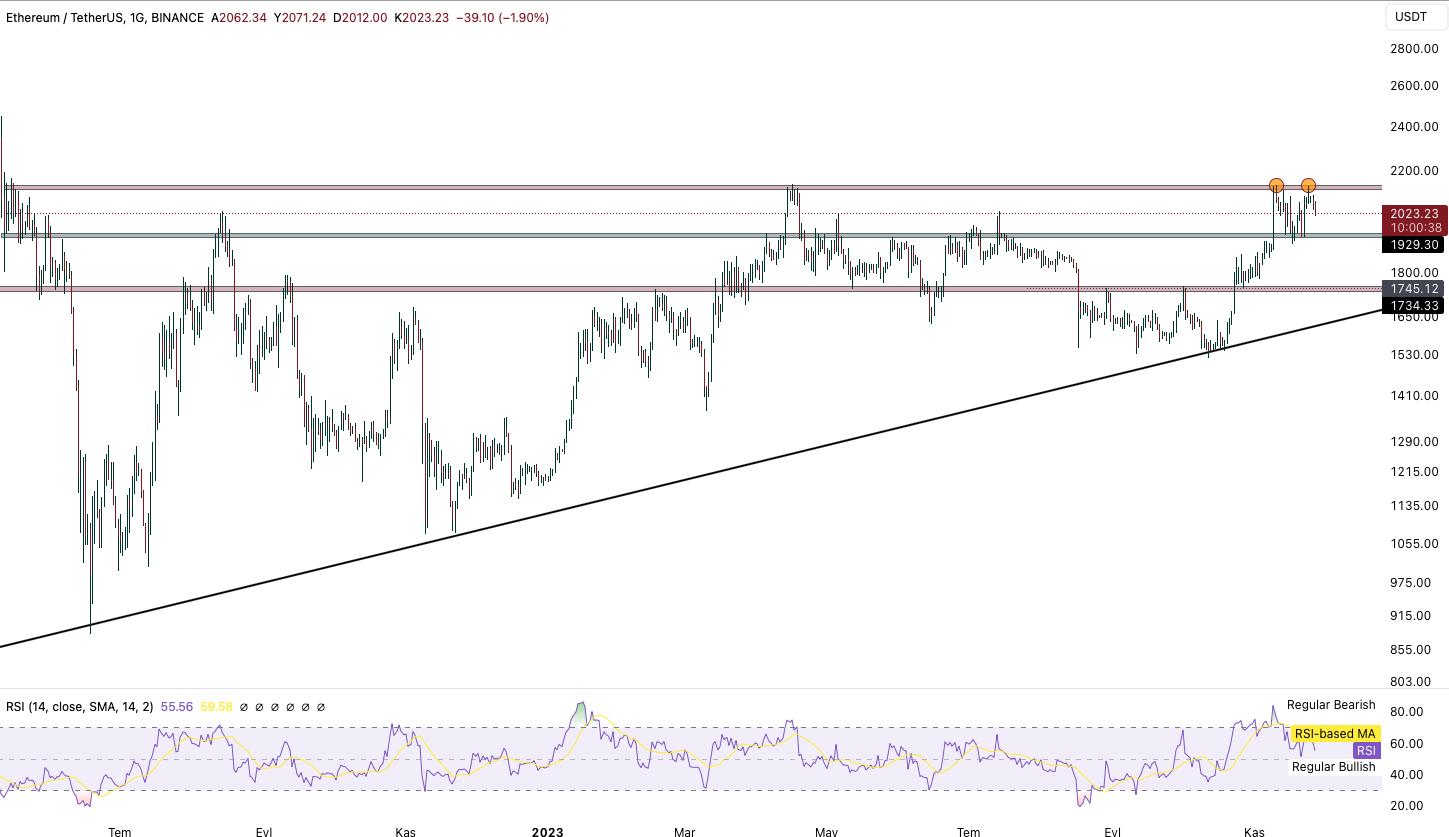Select the right orange circle marker at the double top
This screenshot has width=1449, height=837.
point(1308,185)
